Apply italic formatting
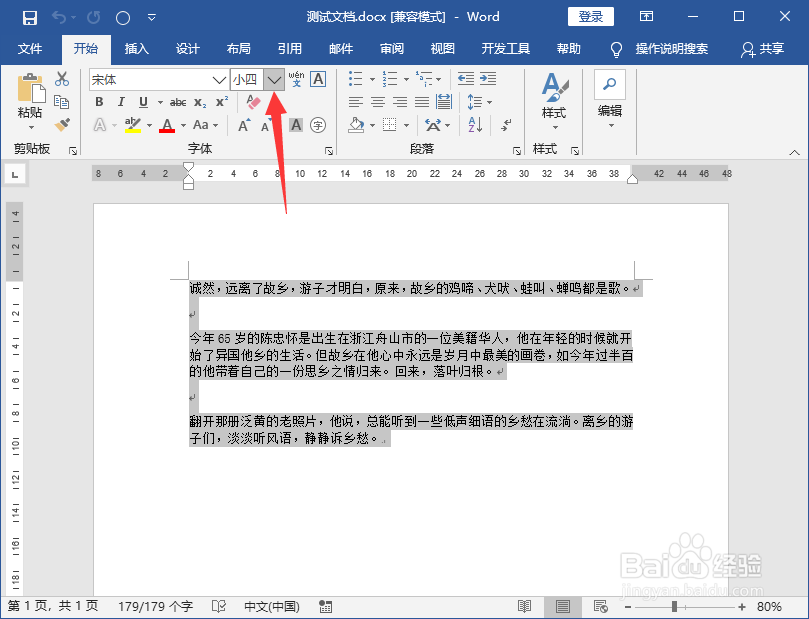Image resolution: width=809 pixels, height=619 pixels. click(x=120, y=102)
